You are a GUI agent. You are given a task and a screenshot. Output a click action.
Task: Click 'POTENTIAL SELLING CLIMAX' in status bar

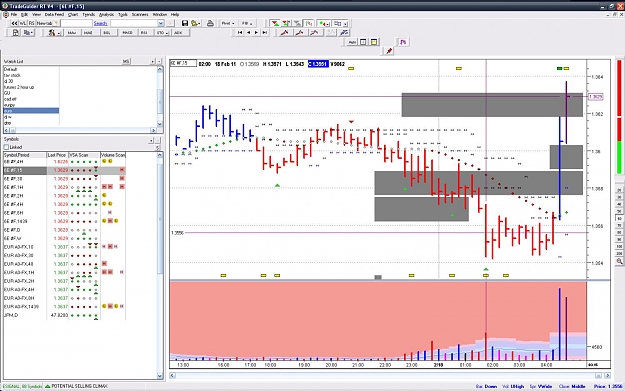tap(79, 386)
